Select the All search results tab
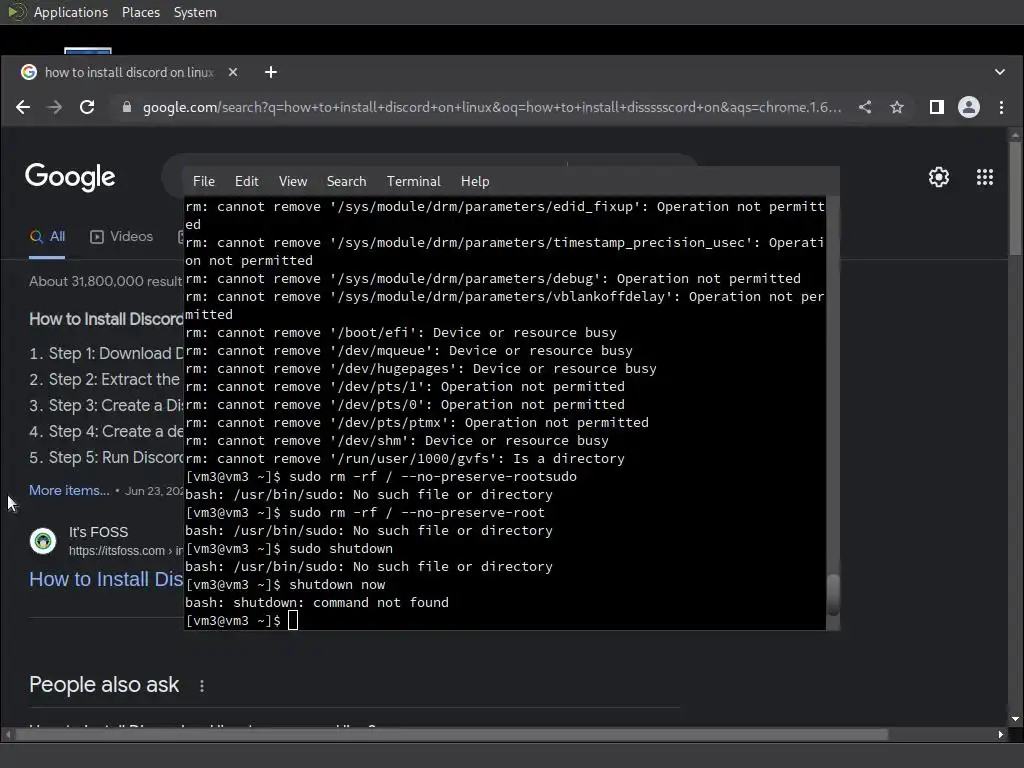The image size is (1024, 768). (47, 236)
